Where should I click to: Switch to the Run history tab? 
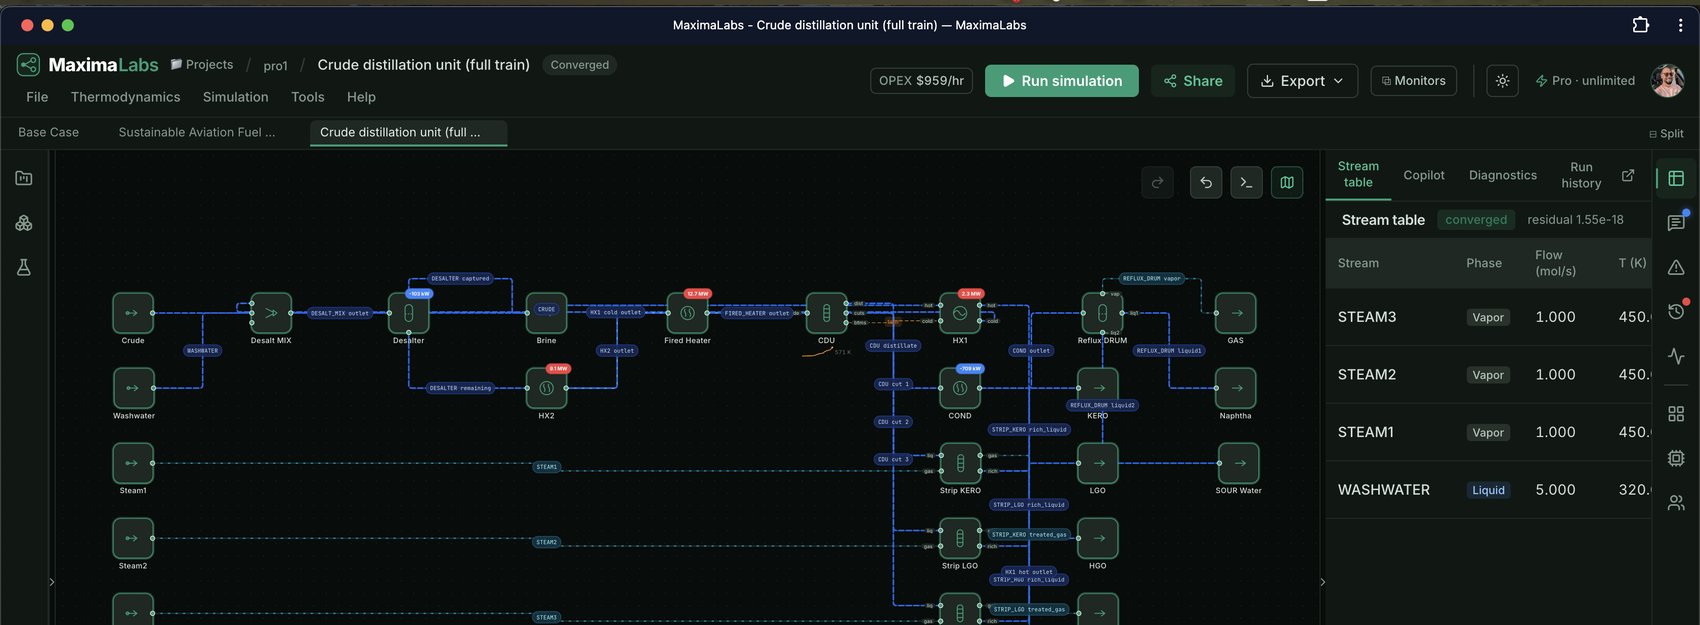pos(1581,175)
